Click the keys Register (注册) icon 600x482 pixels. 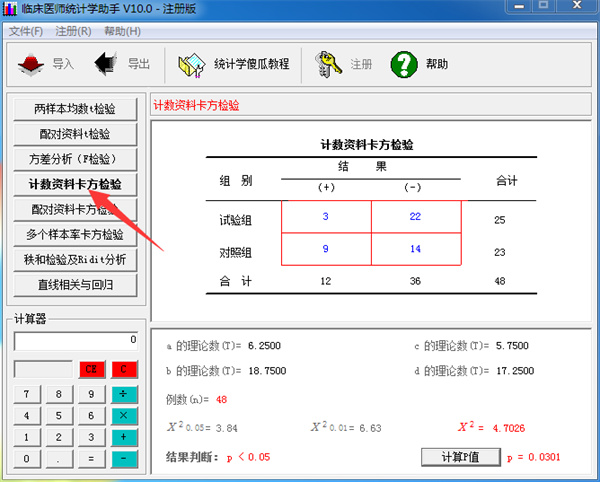click(x=328, y=64)
